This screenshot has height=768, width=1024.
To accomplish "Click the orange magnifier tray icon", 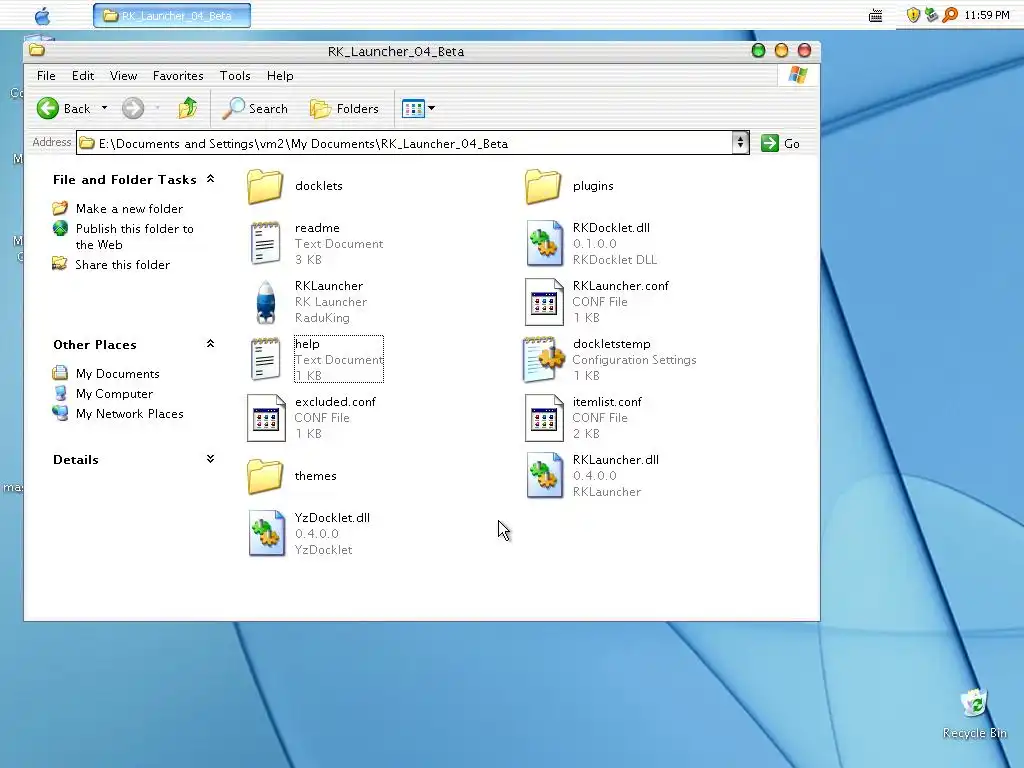I will coord(950,15).
